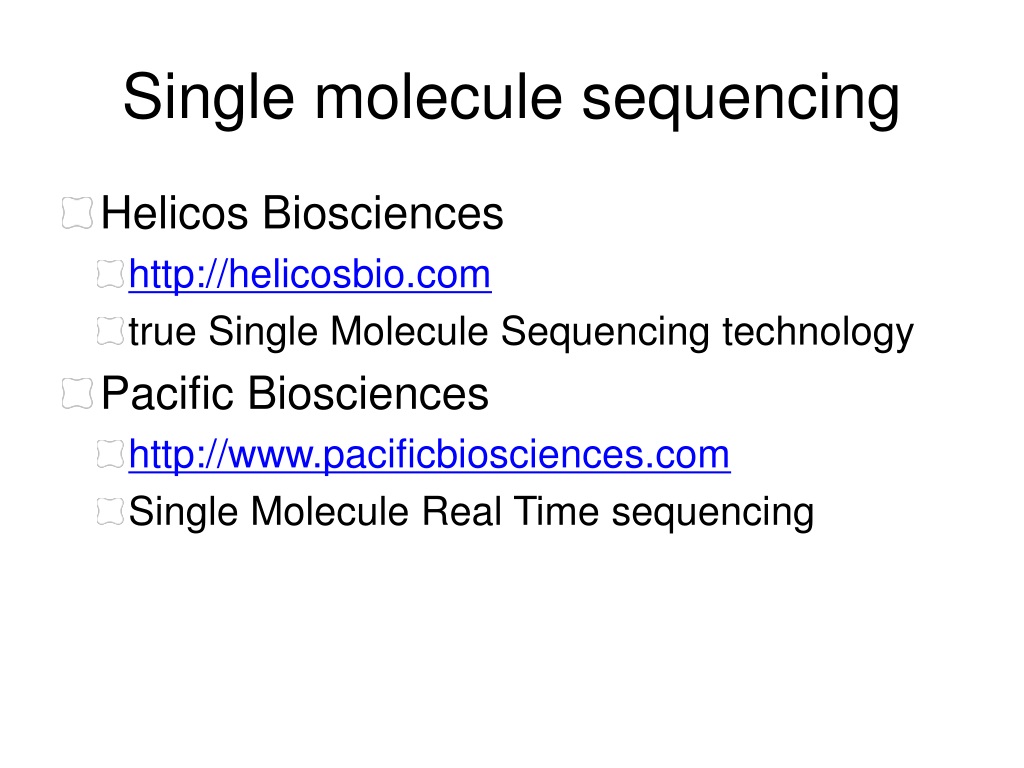Click the word 'molecule' in the slide title
This screenshot has width=1024, height=768.
coord(438,97)
